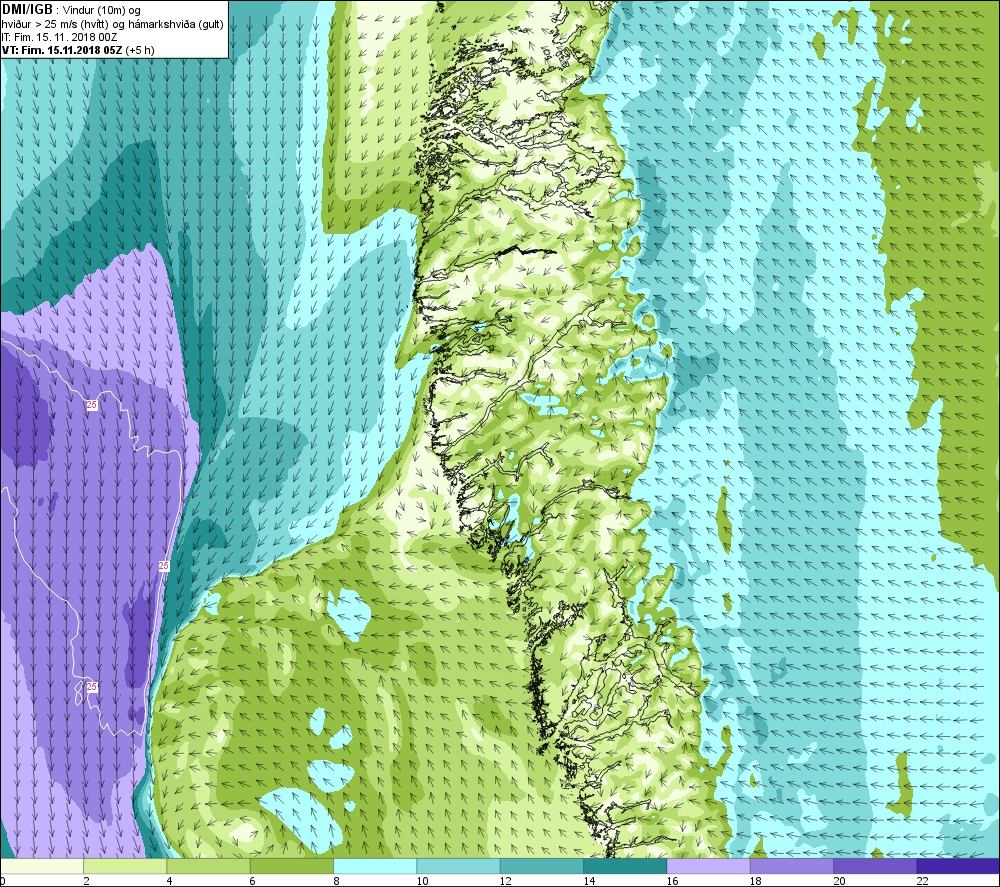Click the legend value label 14
Viewport: 1000px width, 887px height.
pyautogui.click(x=589, y=881)
